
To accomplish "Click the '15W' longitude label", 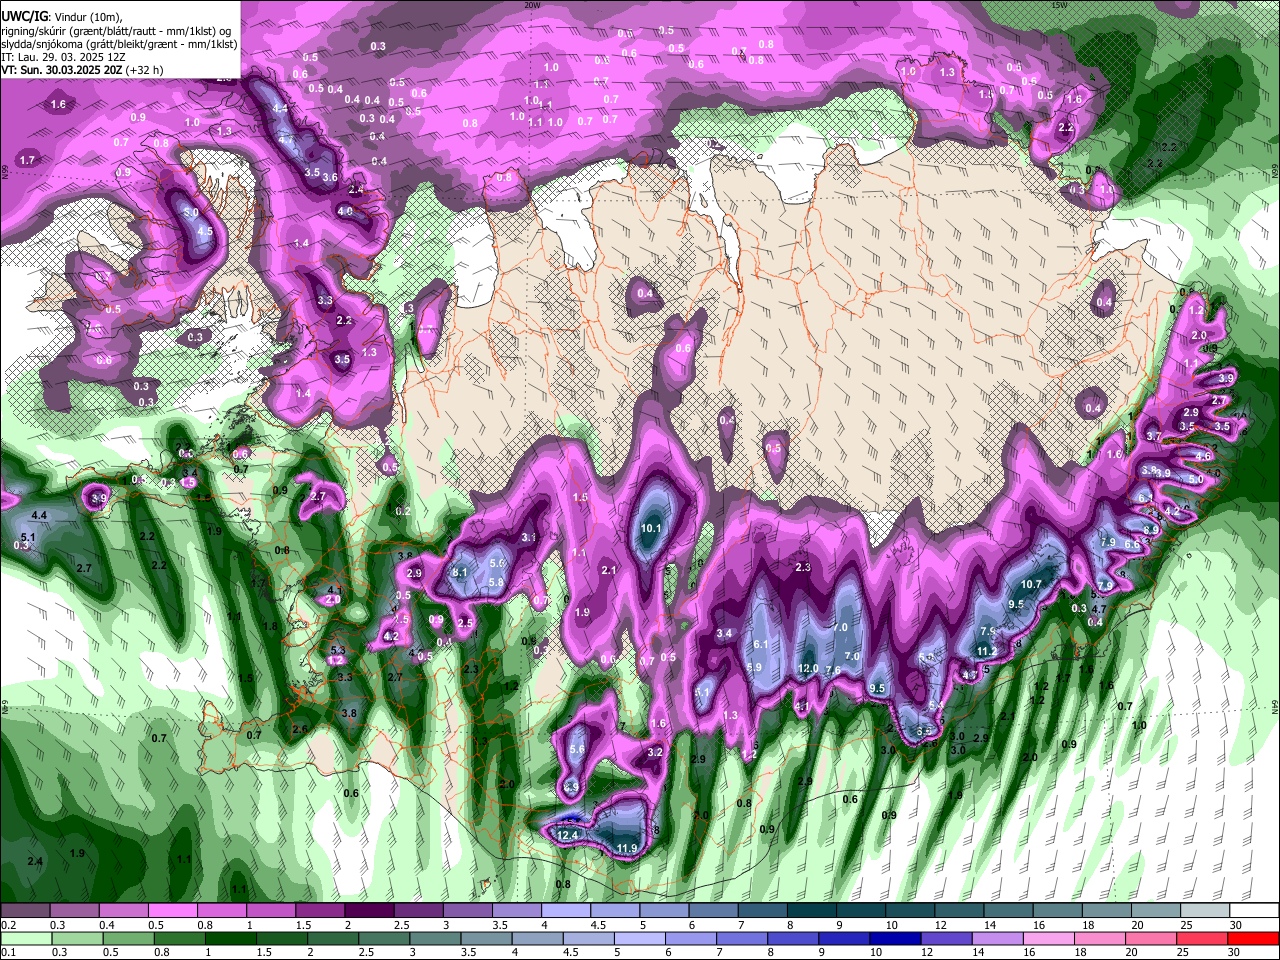I will pos(1058,5).
